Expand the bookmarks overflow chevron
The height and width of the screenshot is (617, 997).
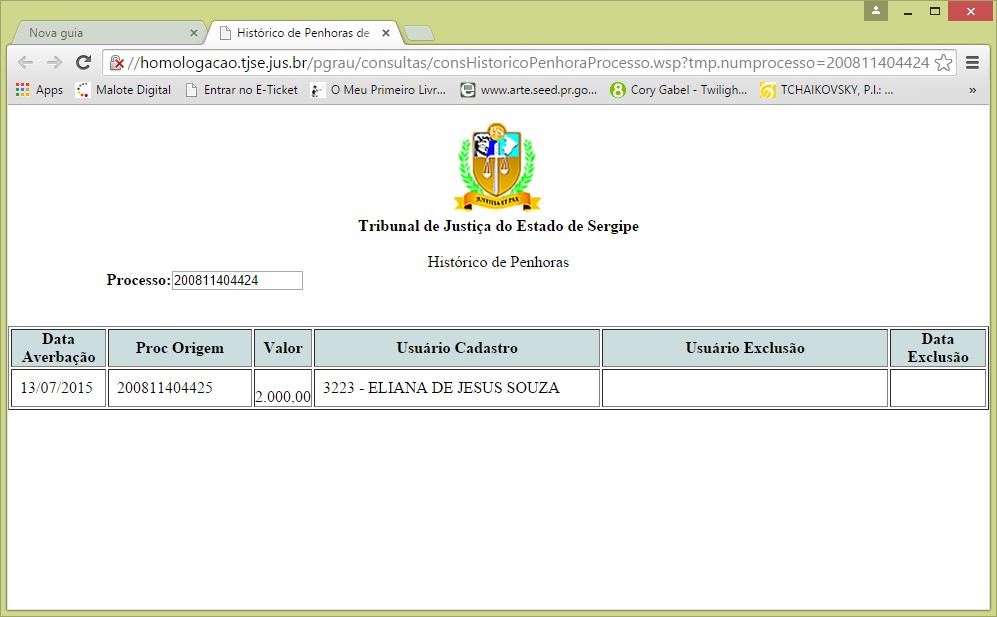click(972, 90)
